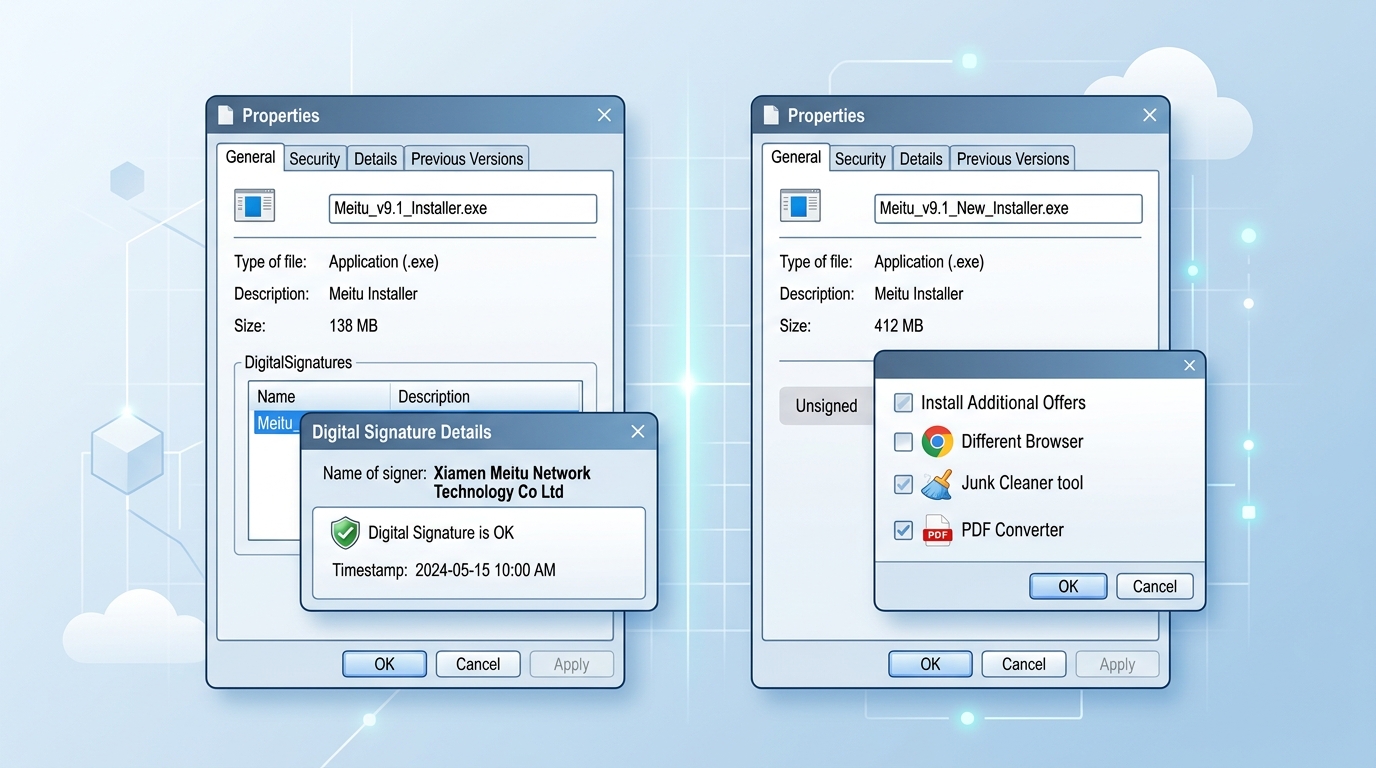The width and height of the screenshot is (1376, 768).
Task: Confirm the additional offers dialog with OK
Action: [x=1068, y=586]
